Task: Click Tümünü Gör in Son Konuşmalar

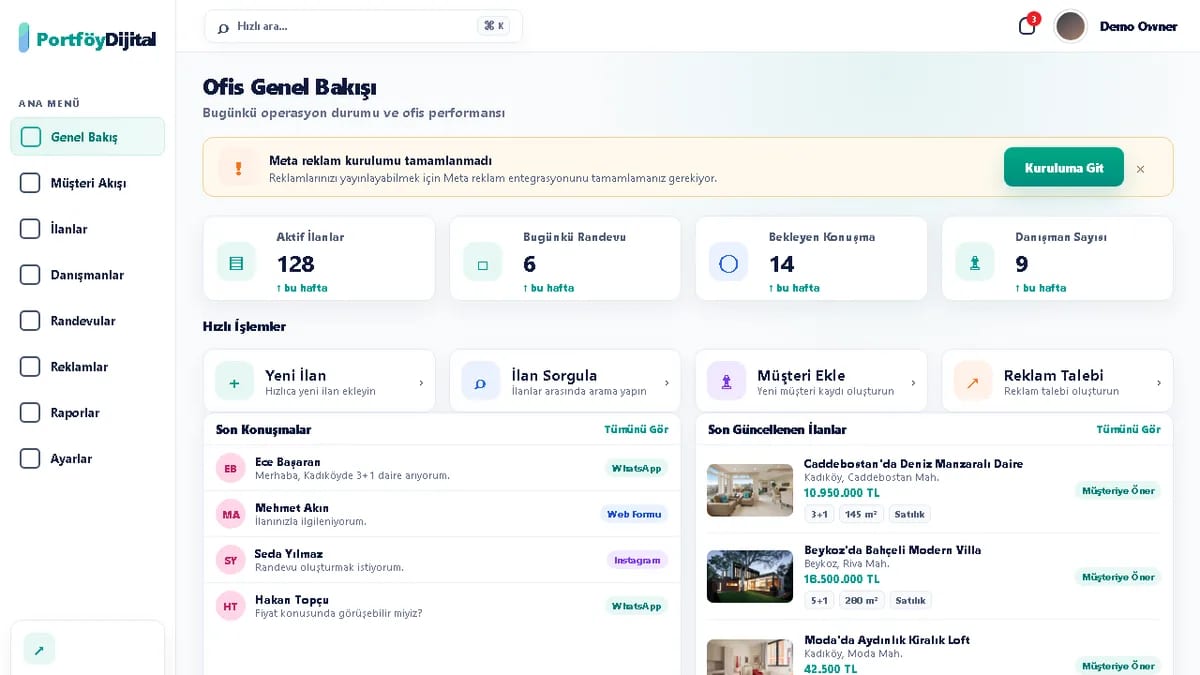Action: 636,429
